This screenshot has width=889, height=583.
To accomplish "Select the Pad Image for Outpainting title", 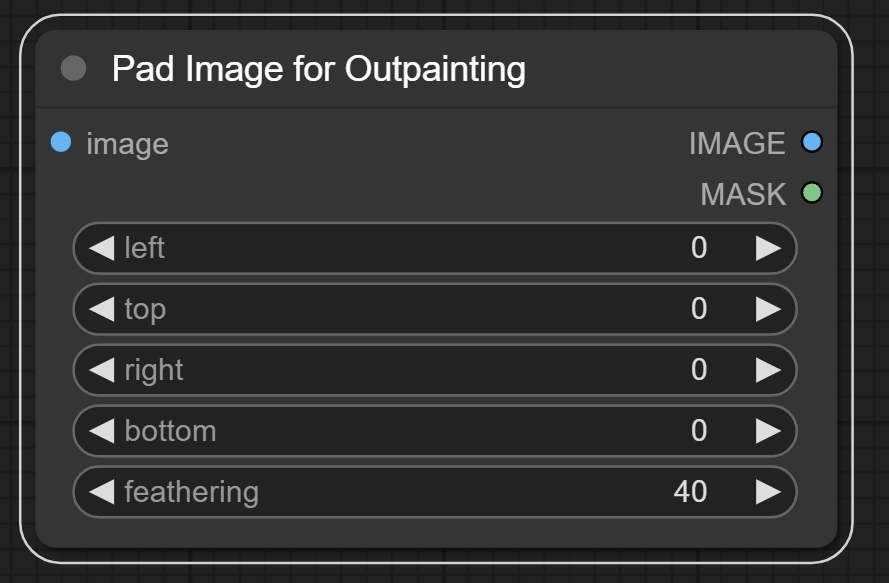I will 318,69.
